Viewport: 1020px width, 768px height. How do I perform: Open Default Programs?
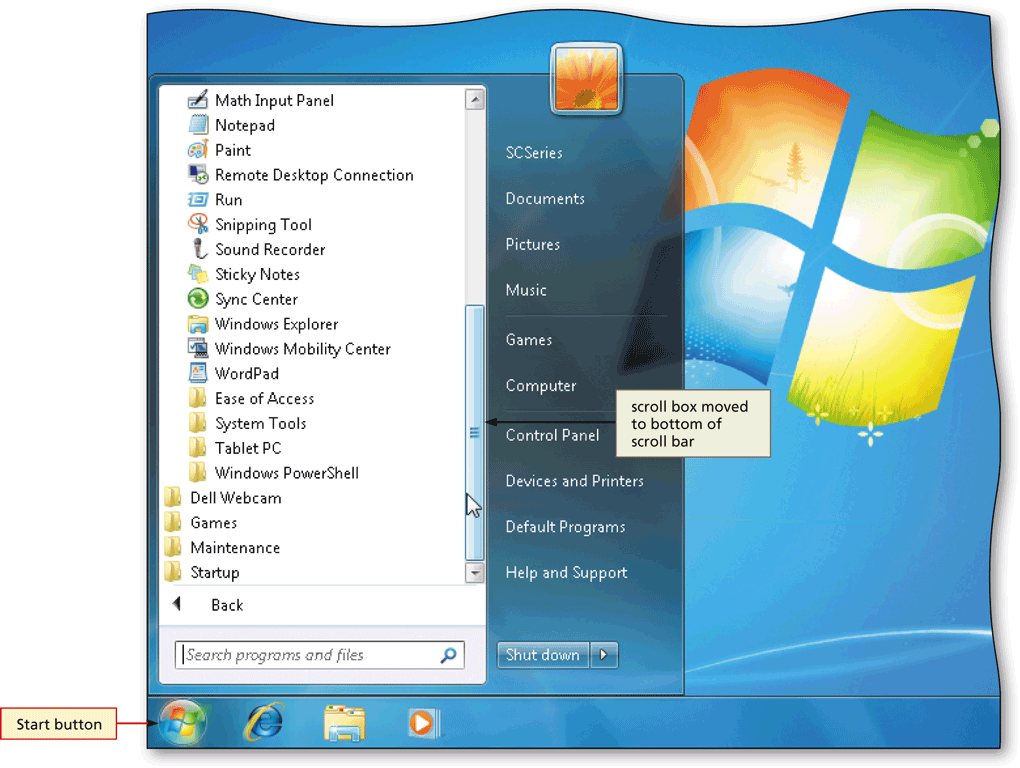click(x=565, y=527)
